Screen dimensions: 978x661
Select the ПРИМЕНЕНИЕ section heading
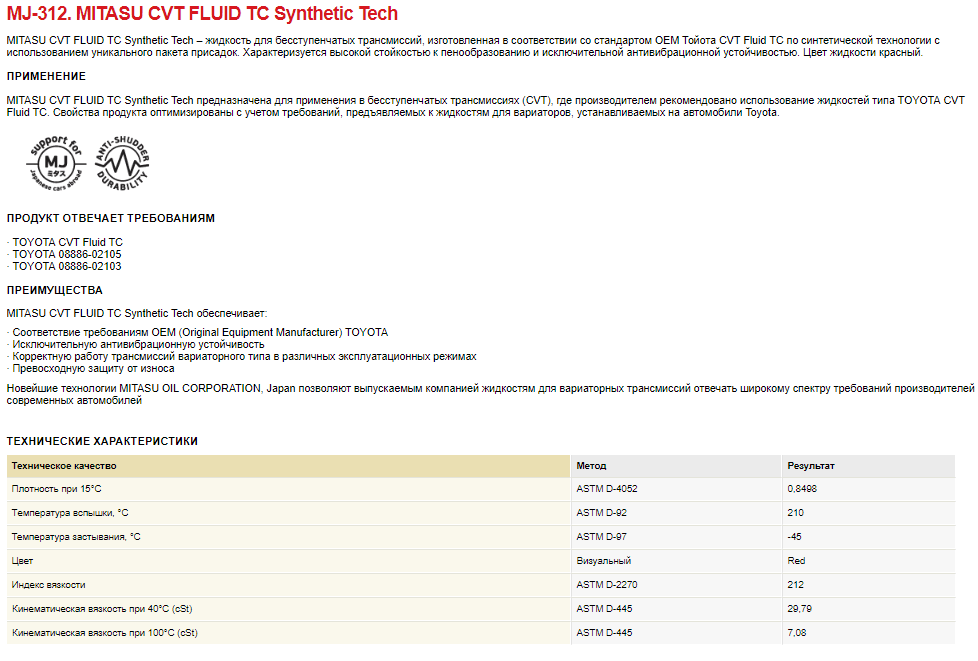point(46,76)
